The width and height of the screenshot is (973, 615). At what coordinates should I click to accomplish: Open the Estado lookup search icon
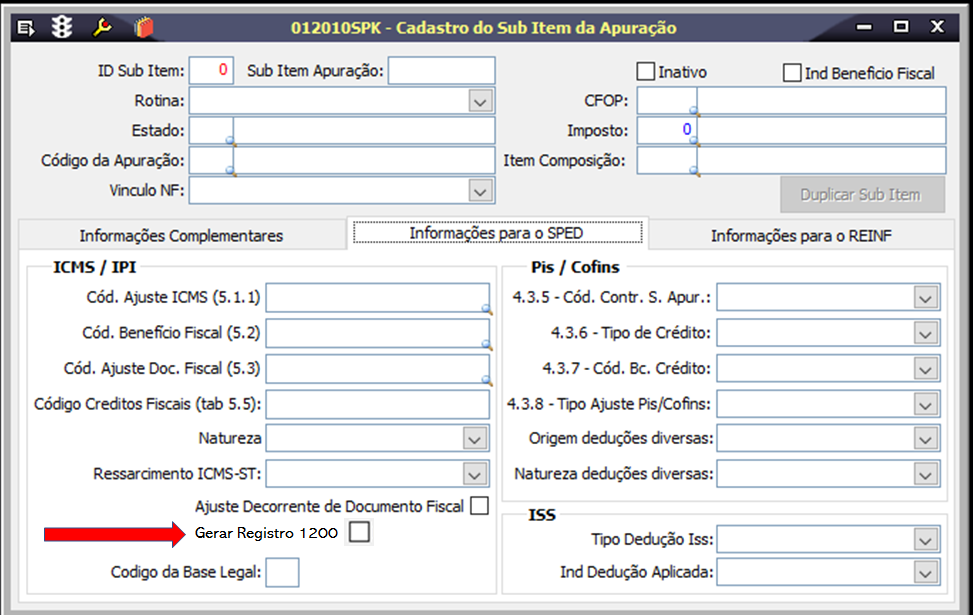[230, 141]
